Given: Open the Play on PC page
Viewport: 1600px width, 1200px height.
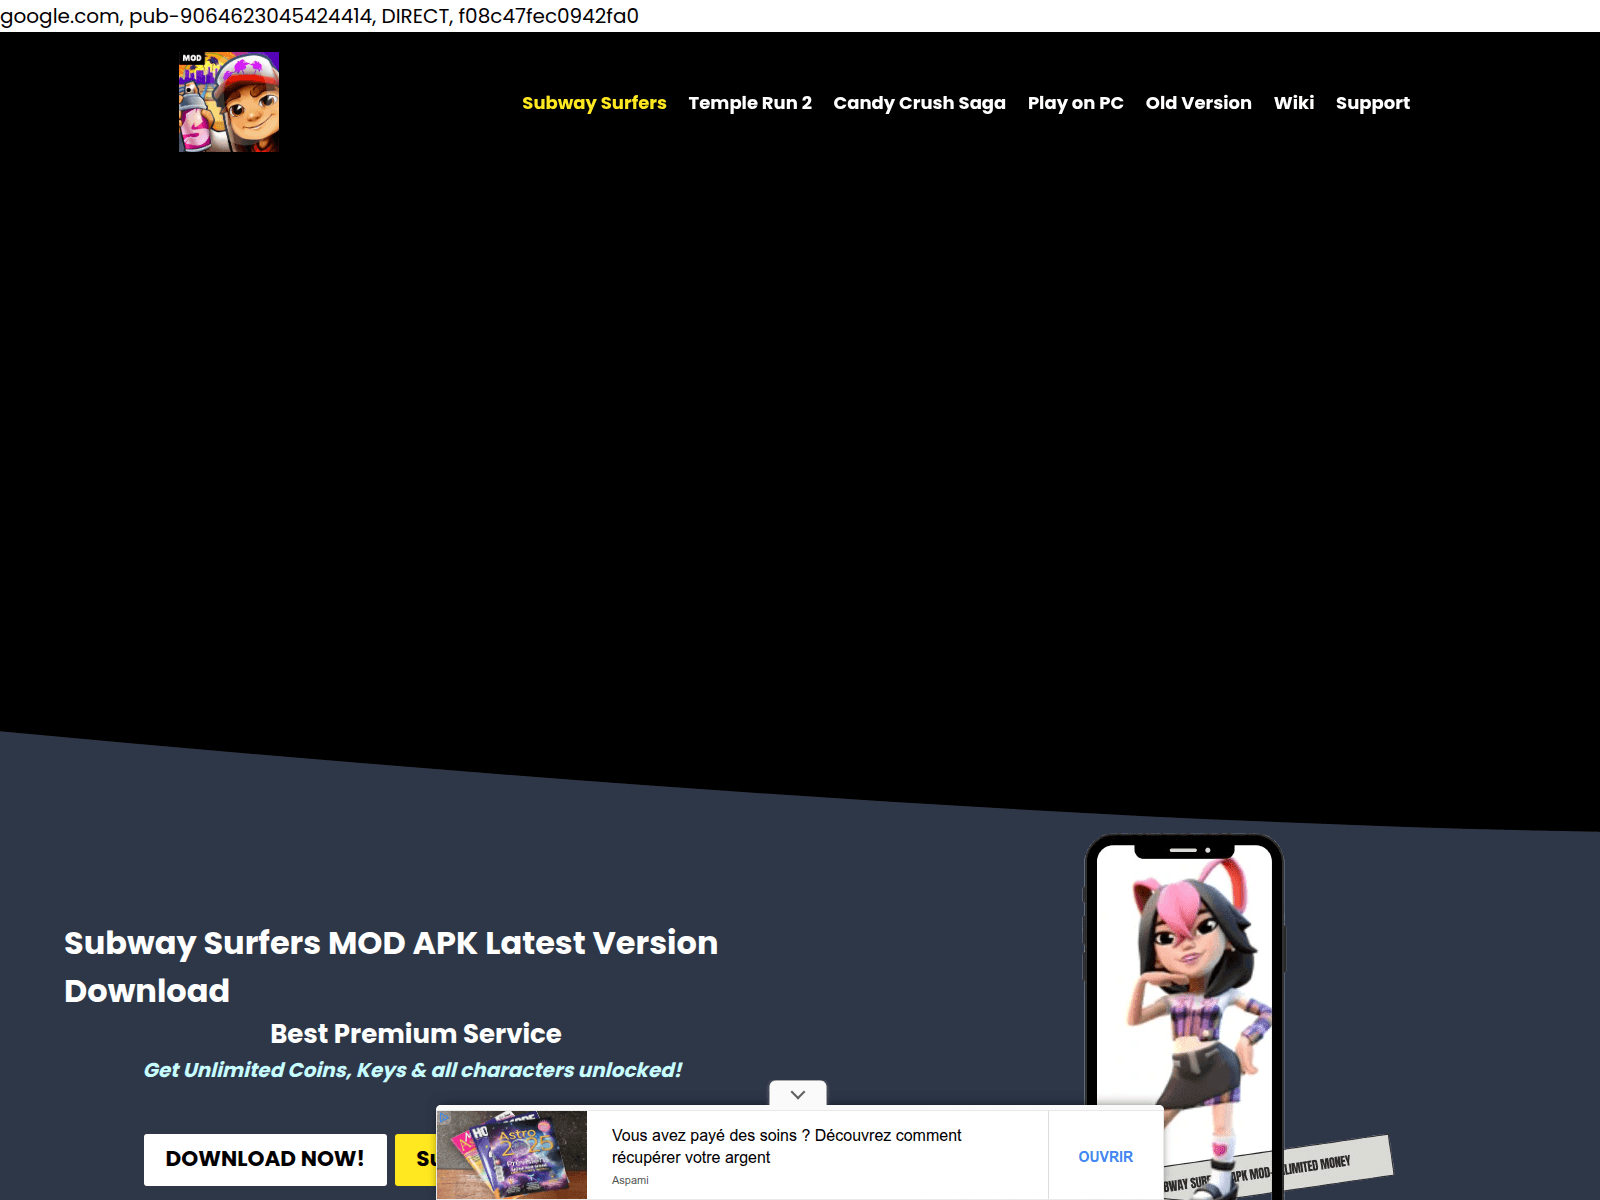Looking at the screenshot, I should point(1075,103).
